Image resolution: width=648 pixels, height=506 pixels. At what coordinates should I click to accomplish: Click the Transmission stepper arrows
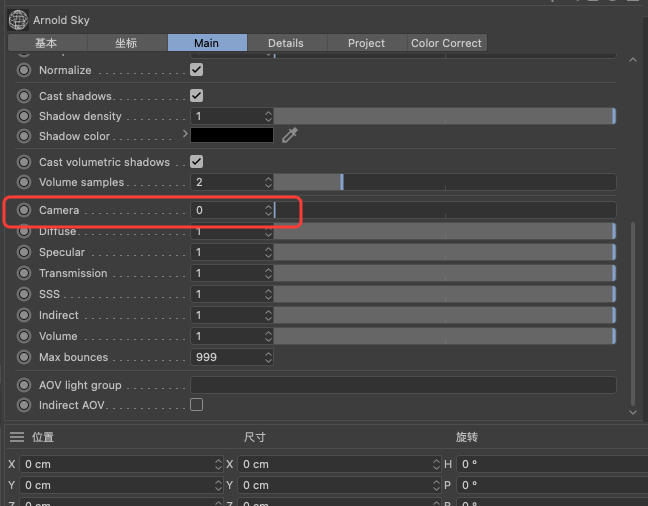(269, 273)
